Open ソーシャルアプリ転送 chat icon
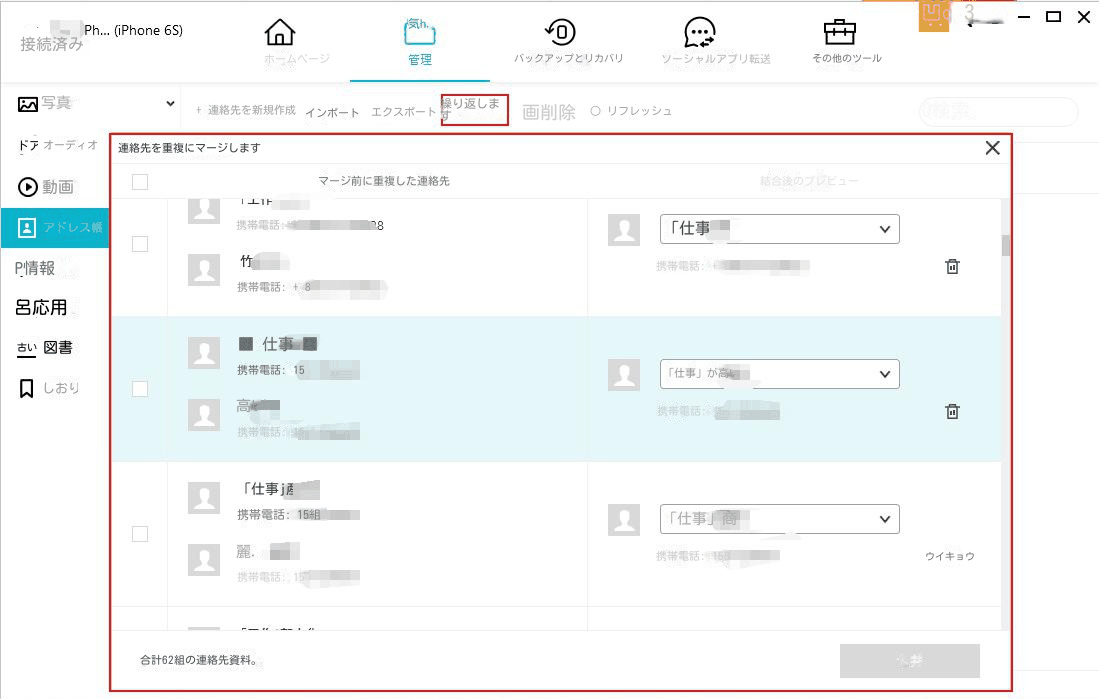The width and height of the screenshot is (1099, 699). [699, 32]
